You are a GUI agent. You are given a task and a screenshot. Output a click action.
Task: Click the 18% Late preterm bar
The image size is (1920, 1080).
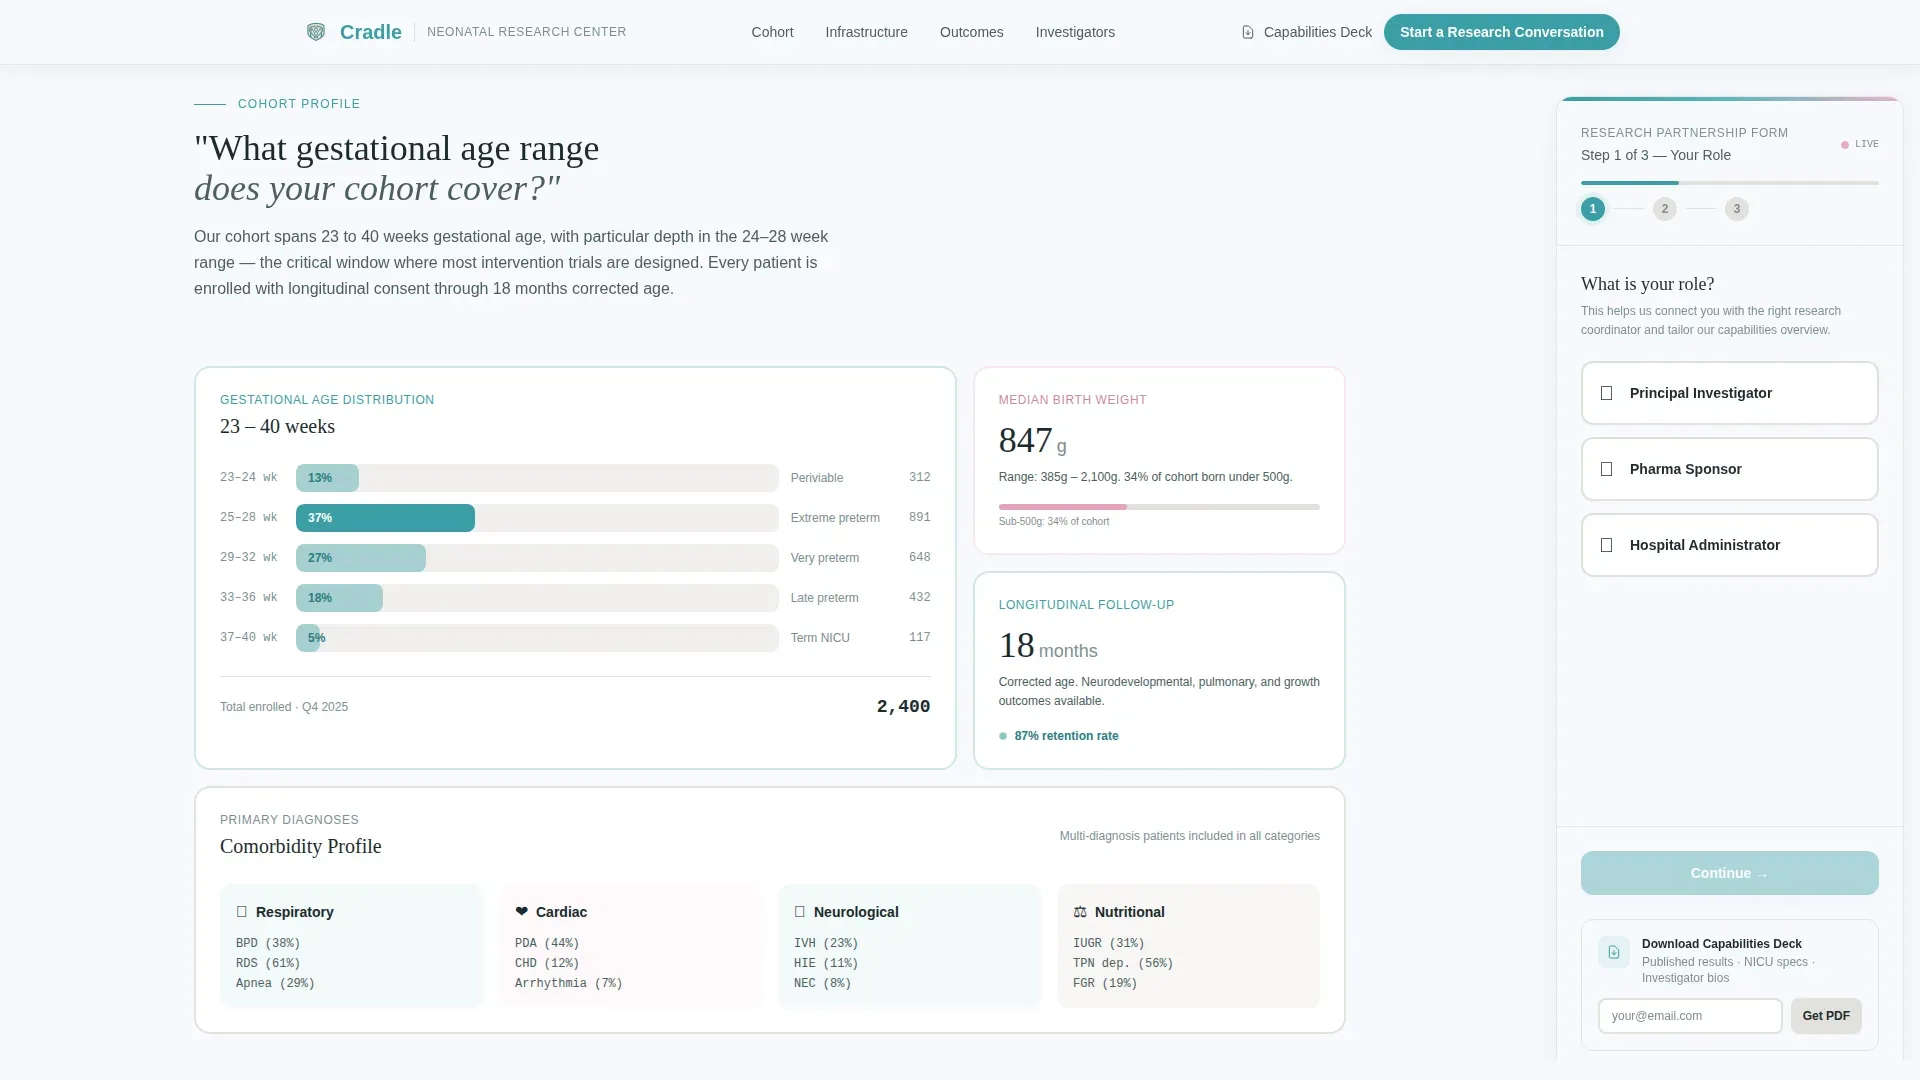(339, 598)
